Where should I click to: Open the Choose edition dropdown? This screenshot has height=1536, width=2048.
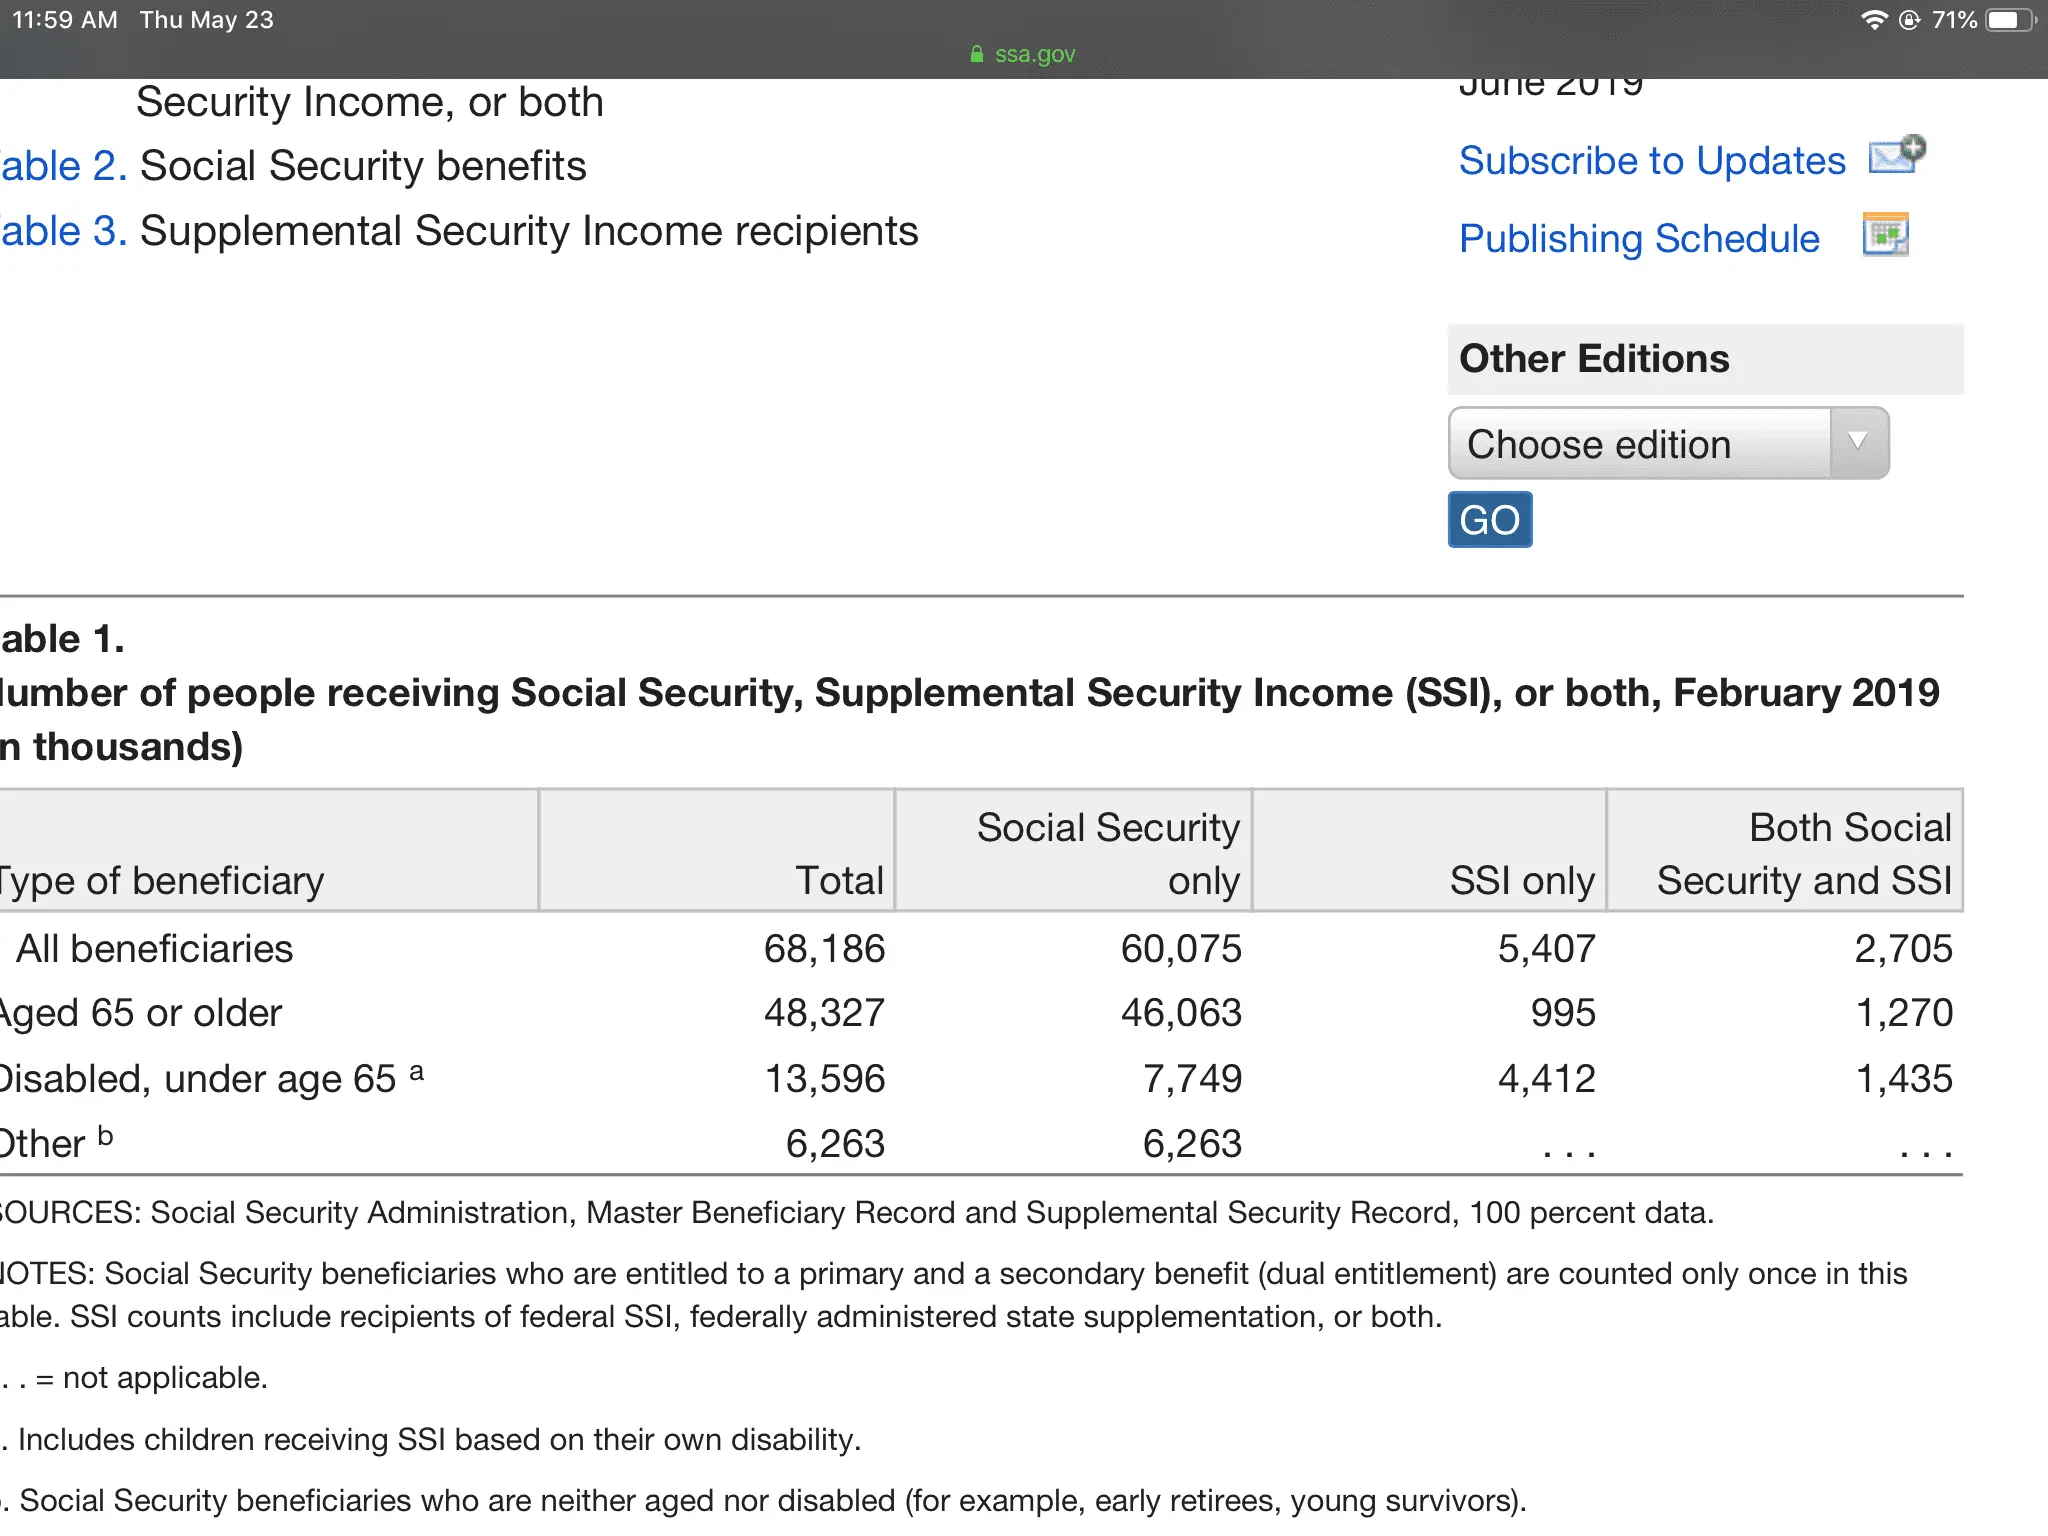click(x=1640, y=443)
